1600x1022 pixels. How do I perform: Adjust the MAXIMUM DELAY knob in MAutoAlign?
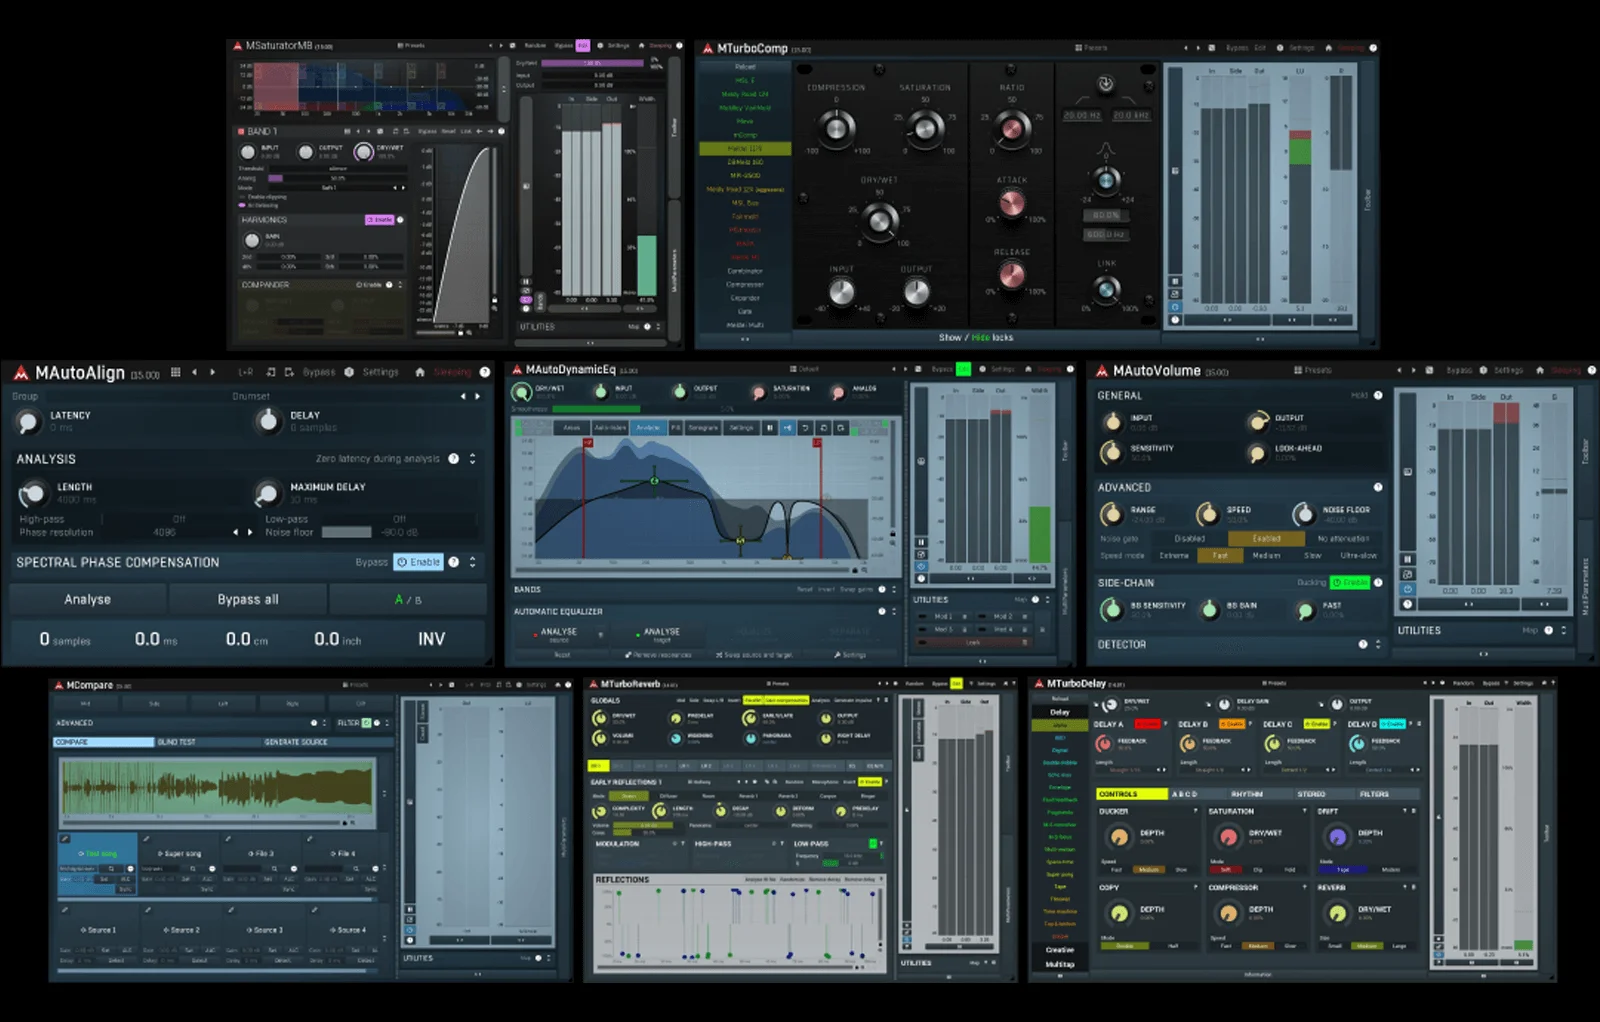coord(267,493)
